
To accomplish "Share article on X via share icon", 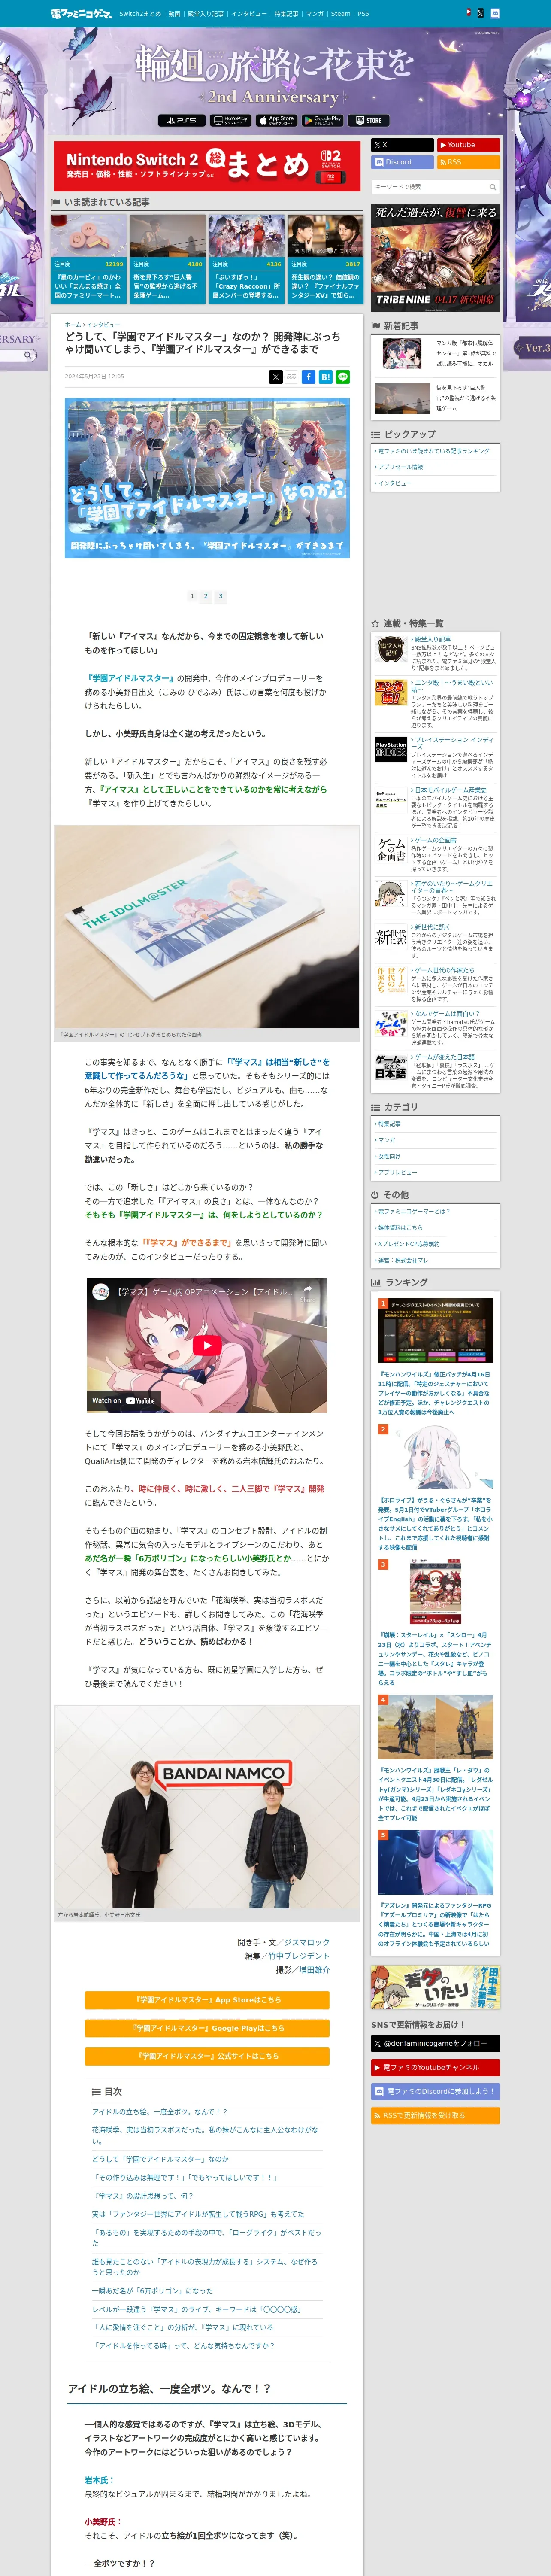I will [275, 377].
